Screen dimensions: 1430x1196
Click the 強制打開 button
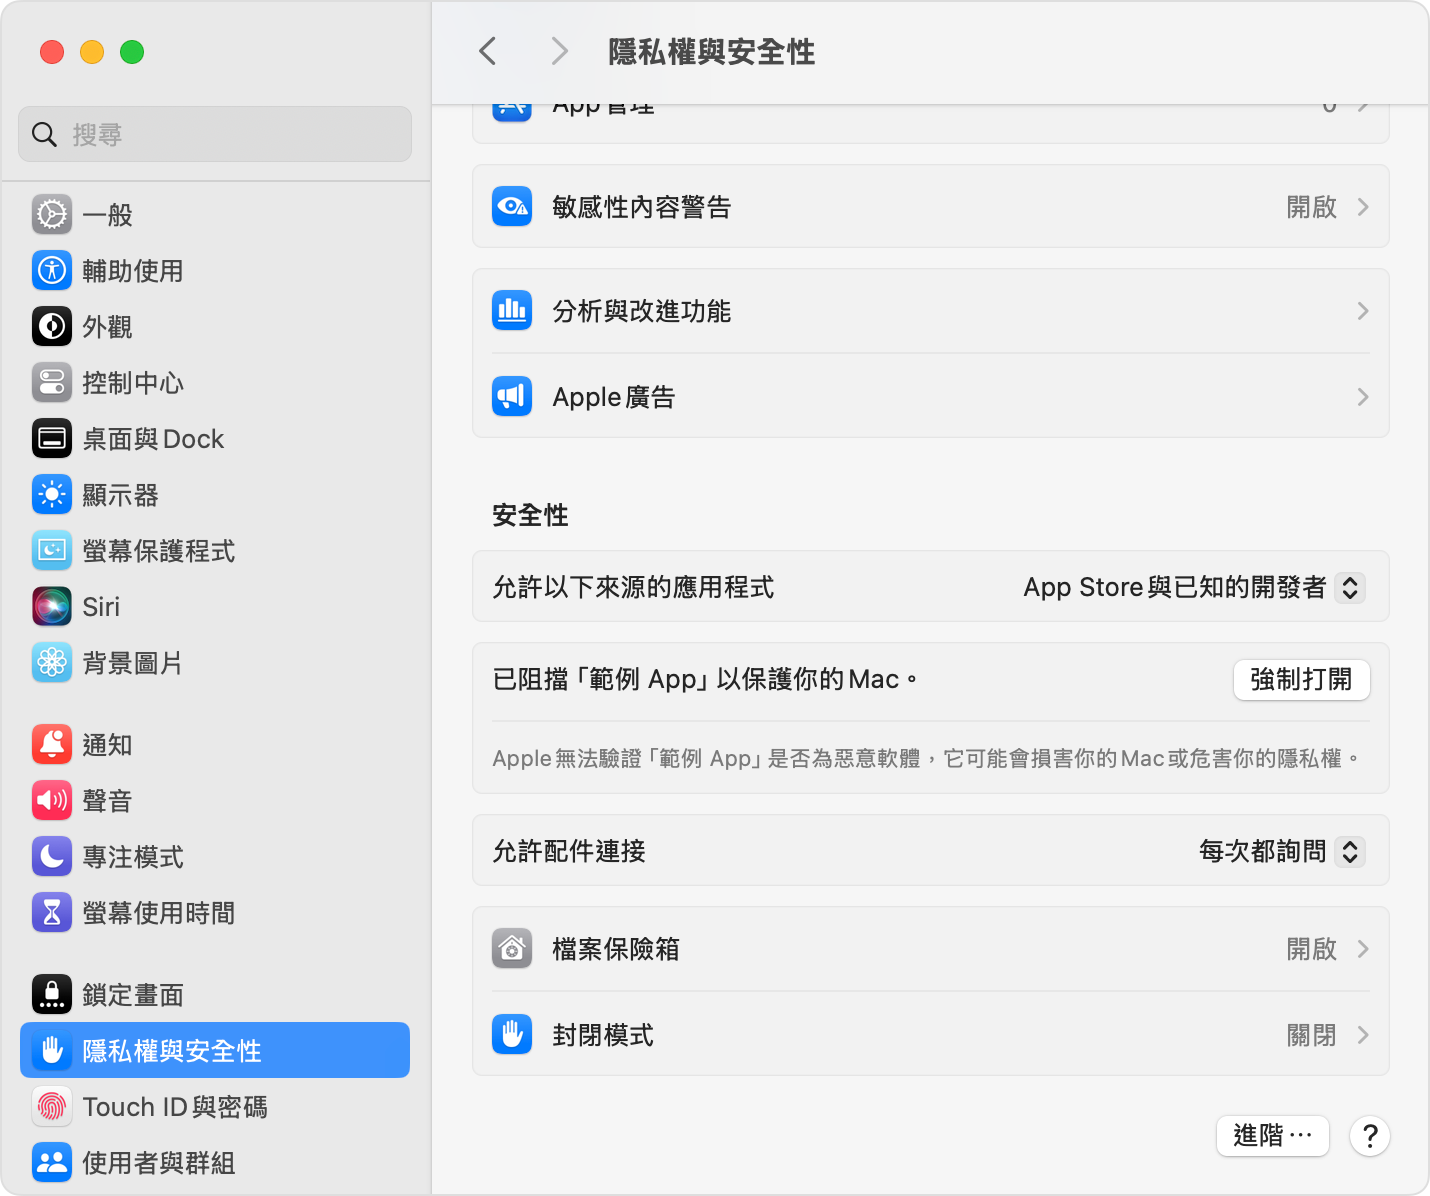[x=1301, y=679]
